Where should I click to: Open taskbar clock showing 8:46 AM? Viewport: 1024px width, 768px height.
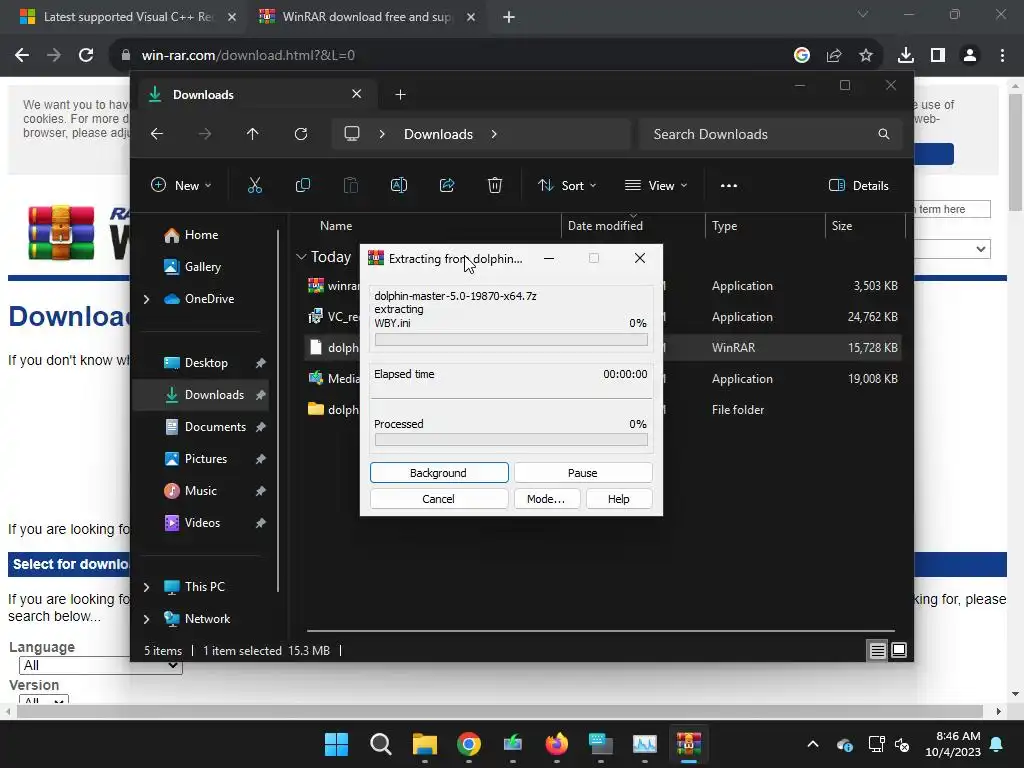(953, 744)
